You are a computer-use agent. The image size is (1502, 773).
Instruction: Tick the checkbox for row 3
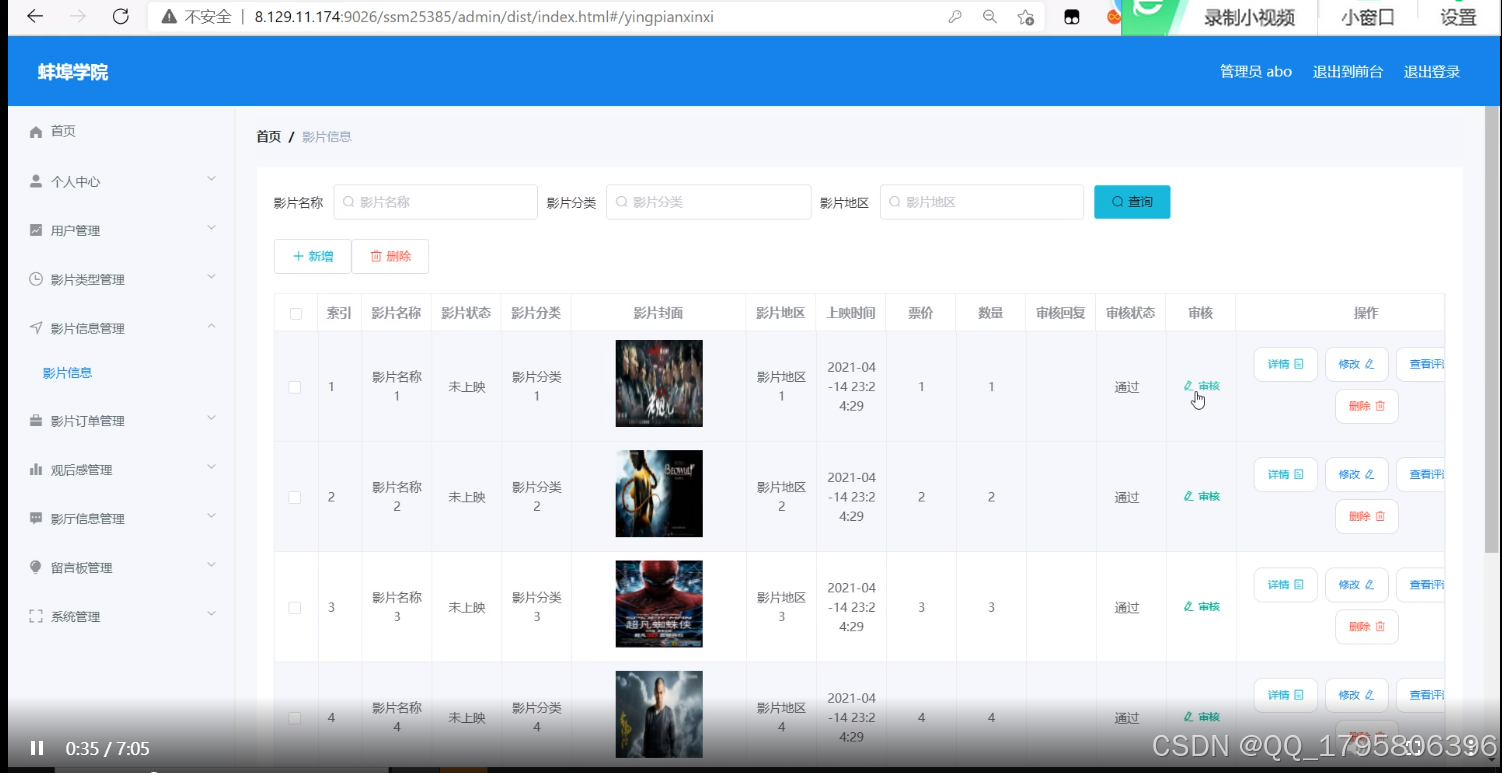pyautogui.click(x=295, y=607)
